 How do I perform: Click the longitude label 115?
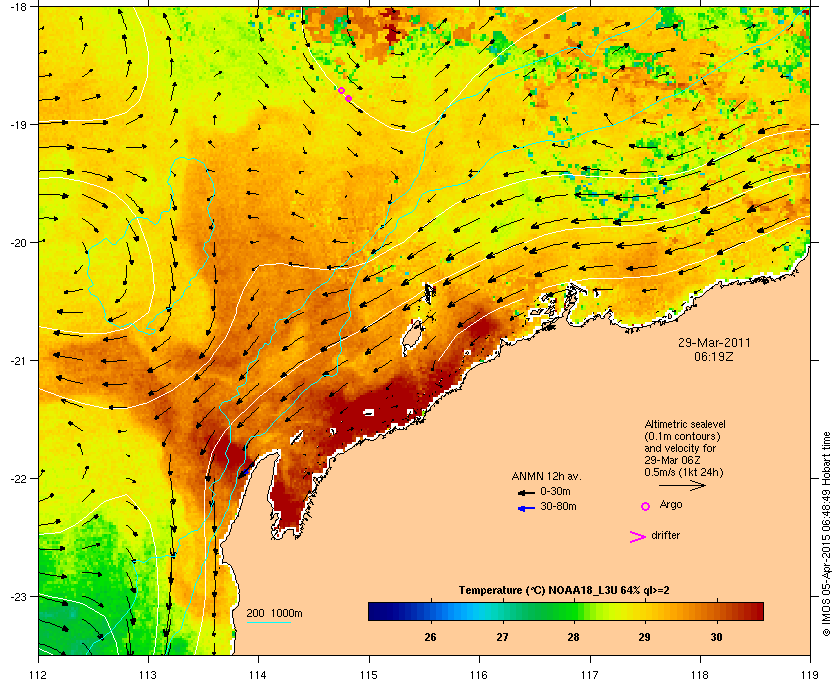[369, 674]
